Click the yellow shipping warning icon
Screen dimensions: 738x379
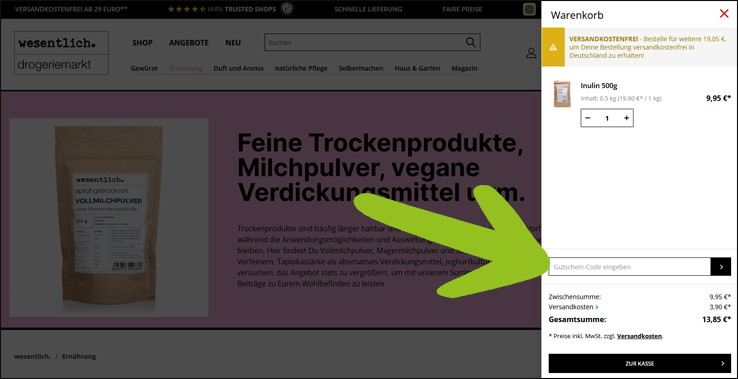(553, 47)
